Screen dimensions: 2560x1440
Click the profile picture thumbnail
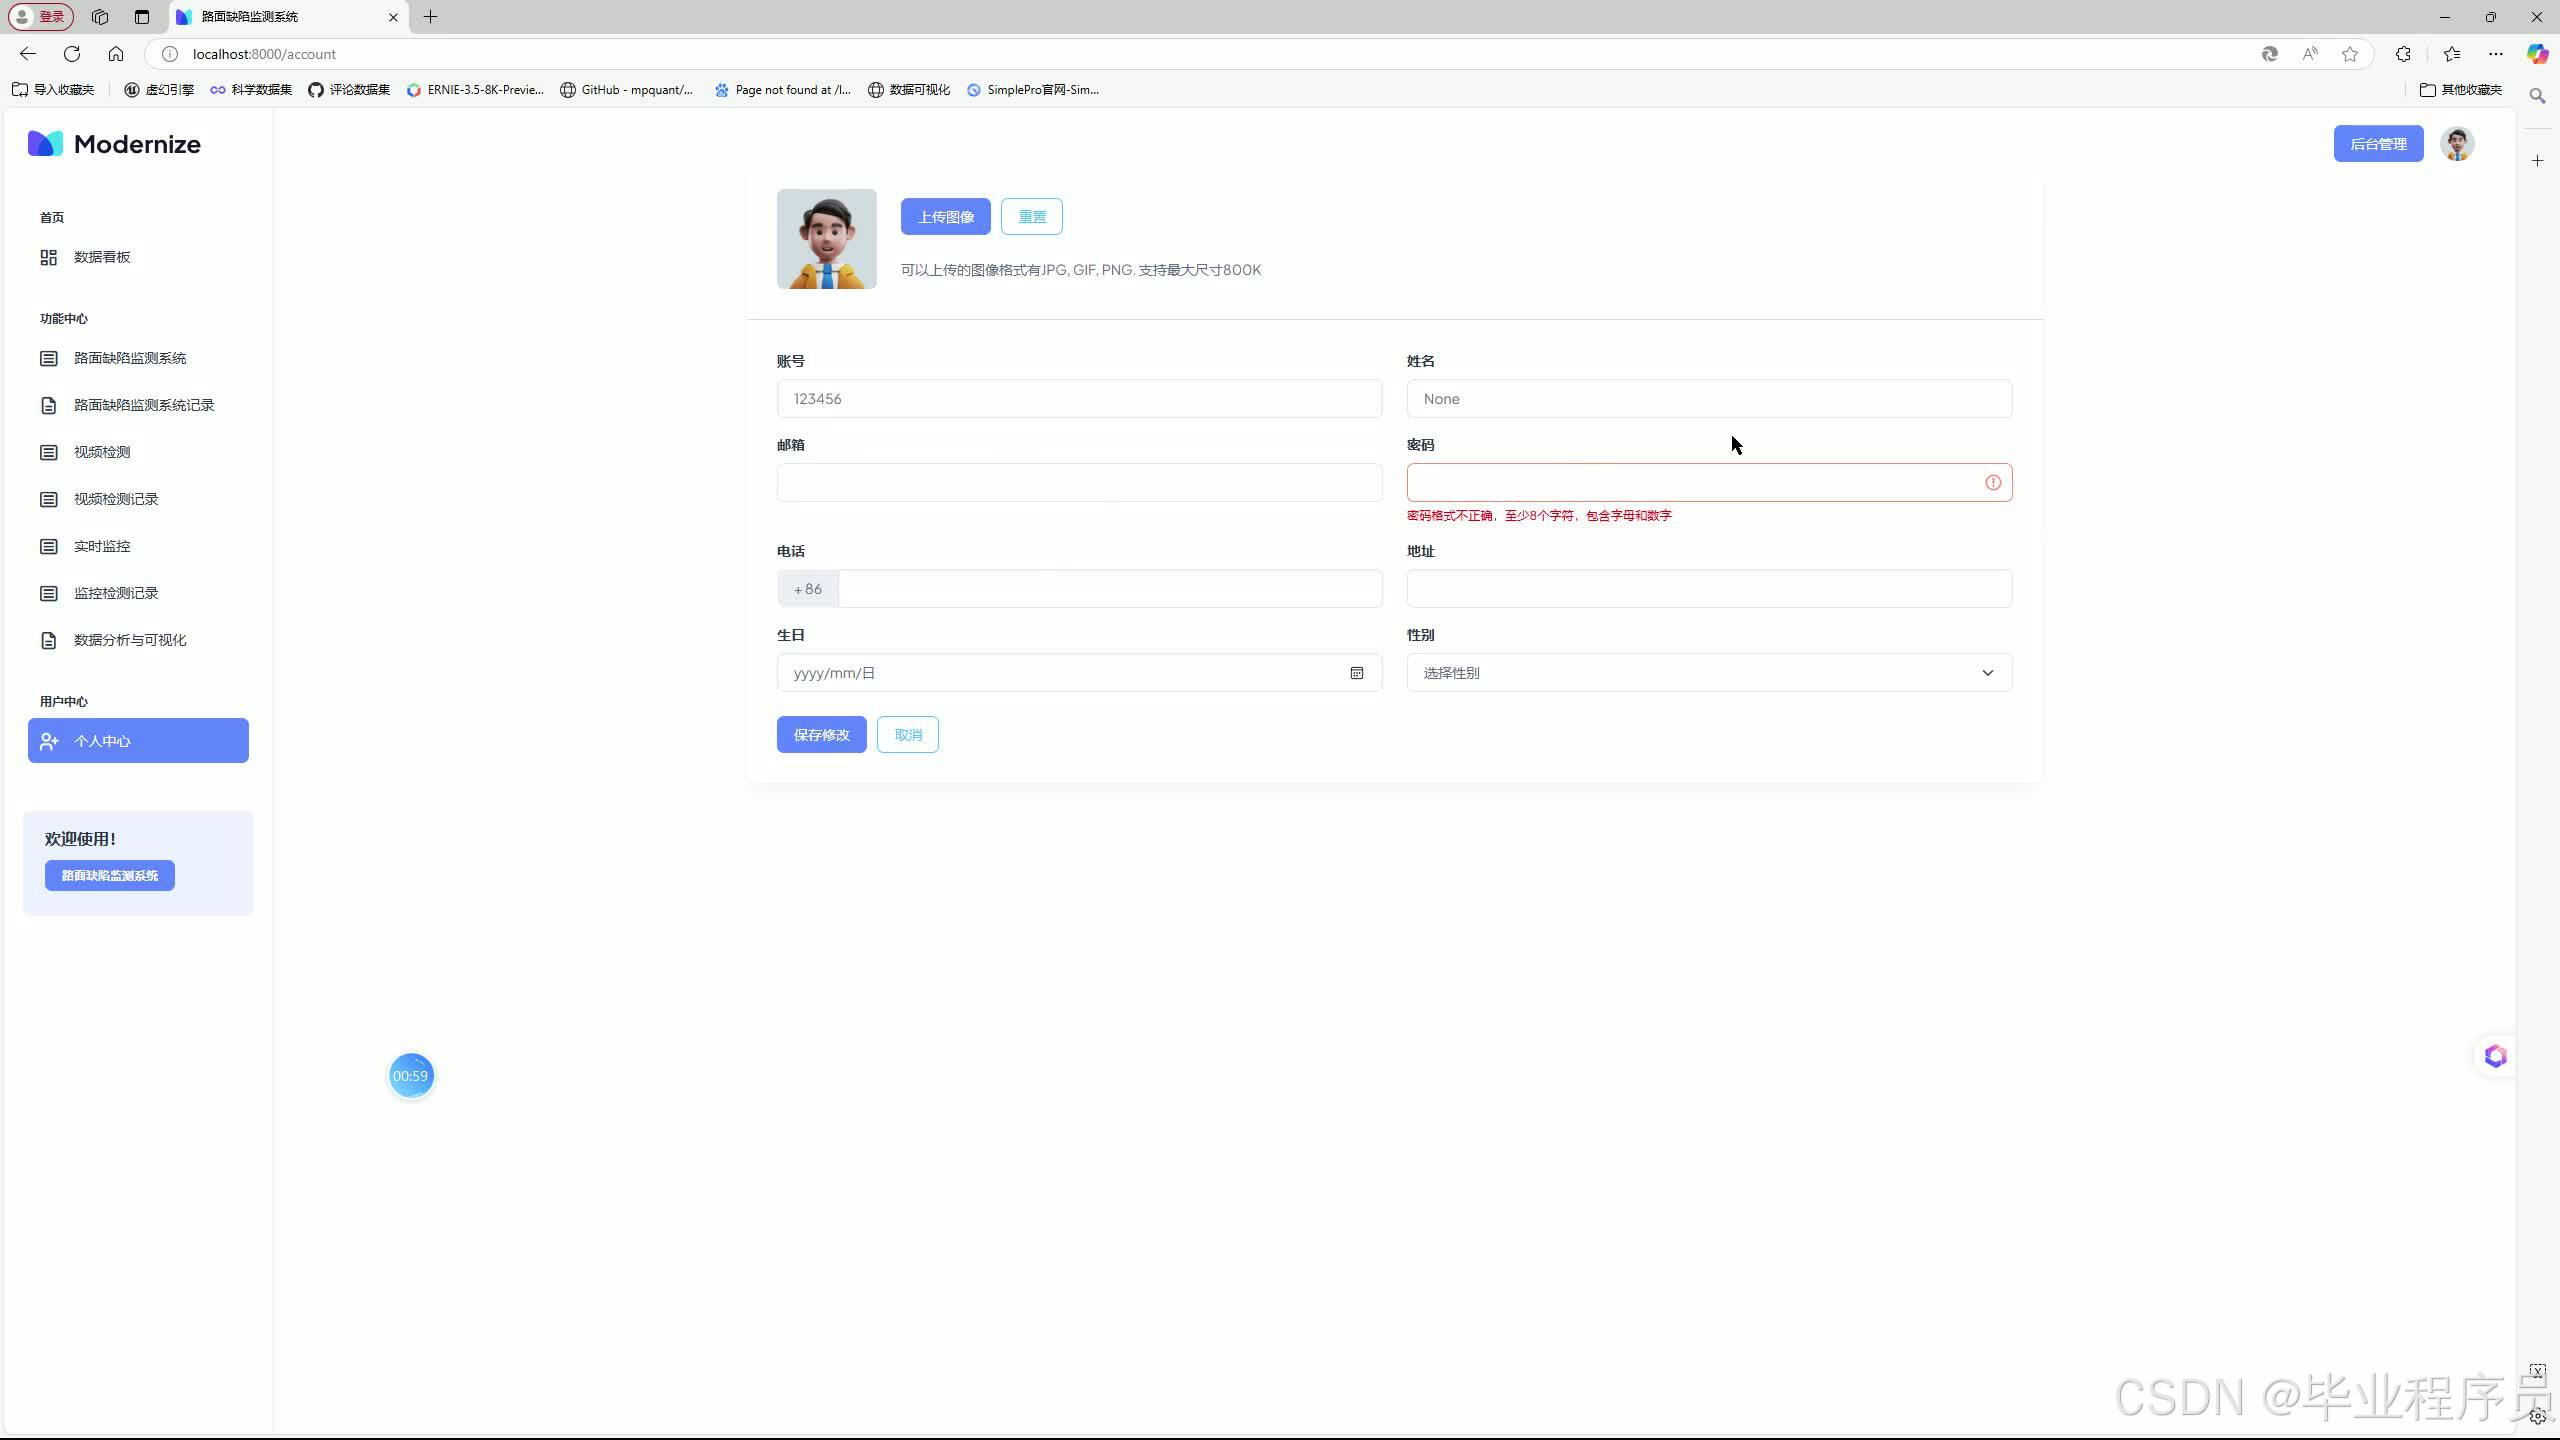tap(826, 239)
